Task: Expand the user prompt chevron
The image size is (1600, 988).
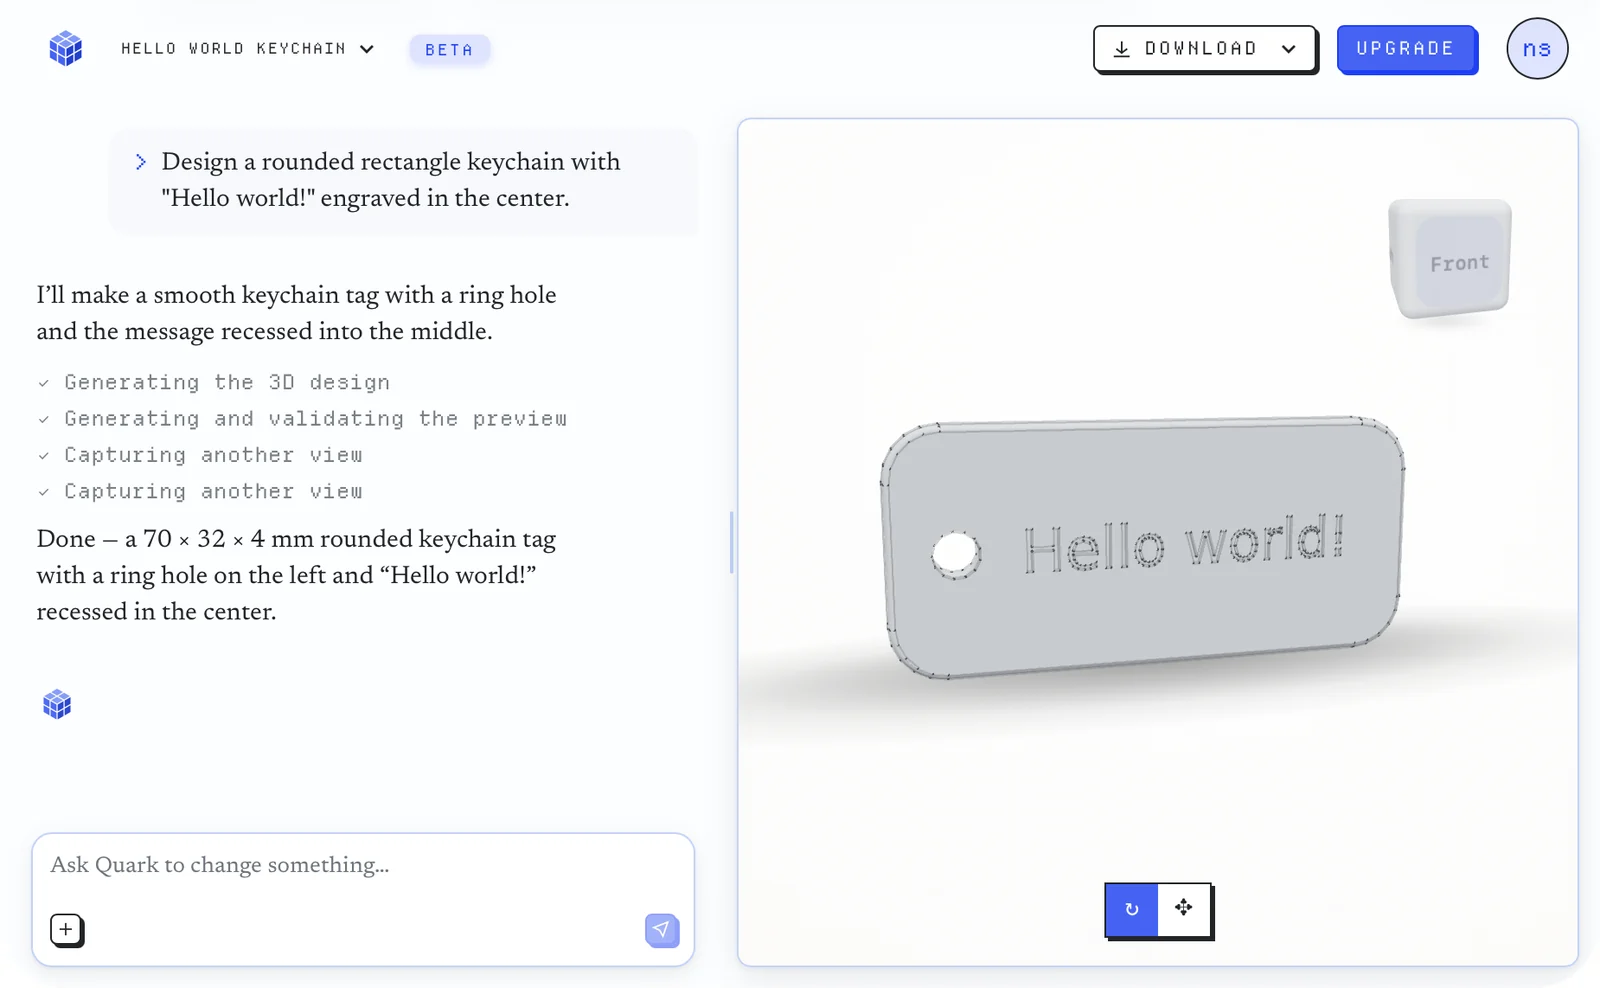Action: [x=141, y=162]
